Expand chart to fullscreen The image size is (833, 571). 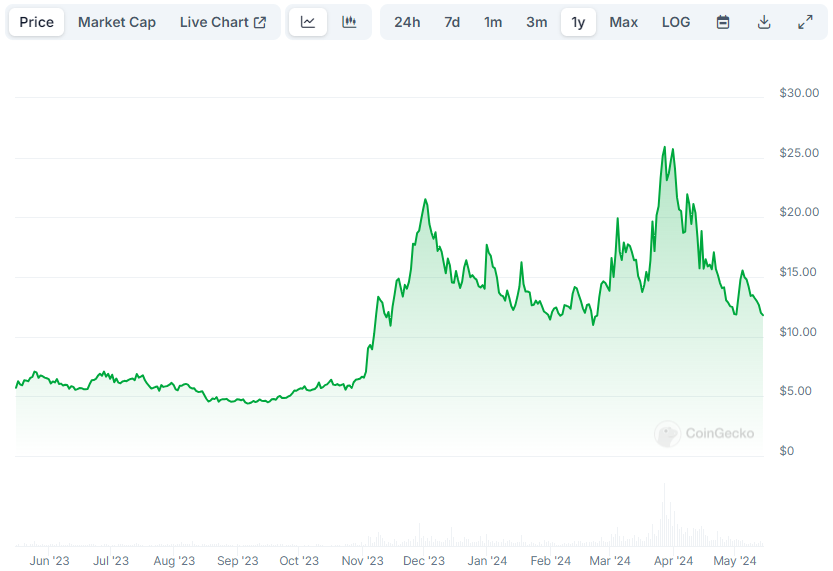point(805,22)
